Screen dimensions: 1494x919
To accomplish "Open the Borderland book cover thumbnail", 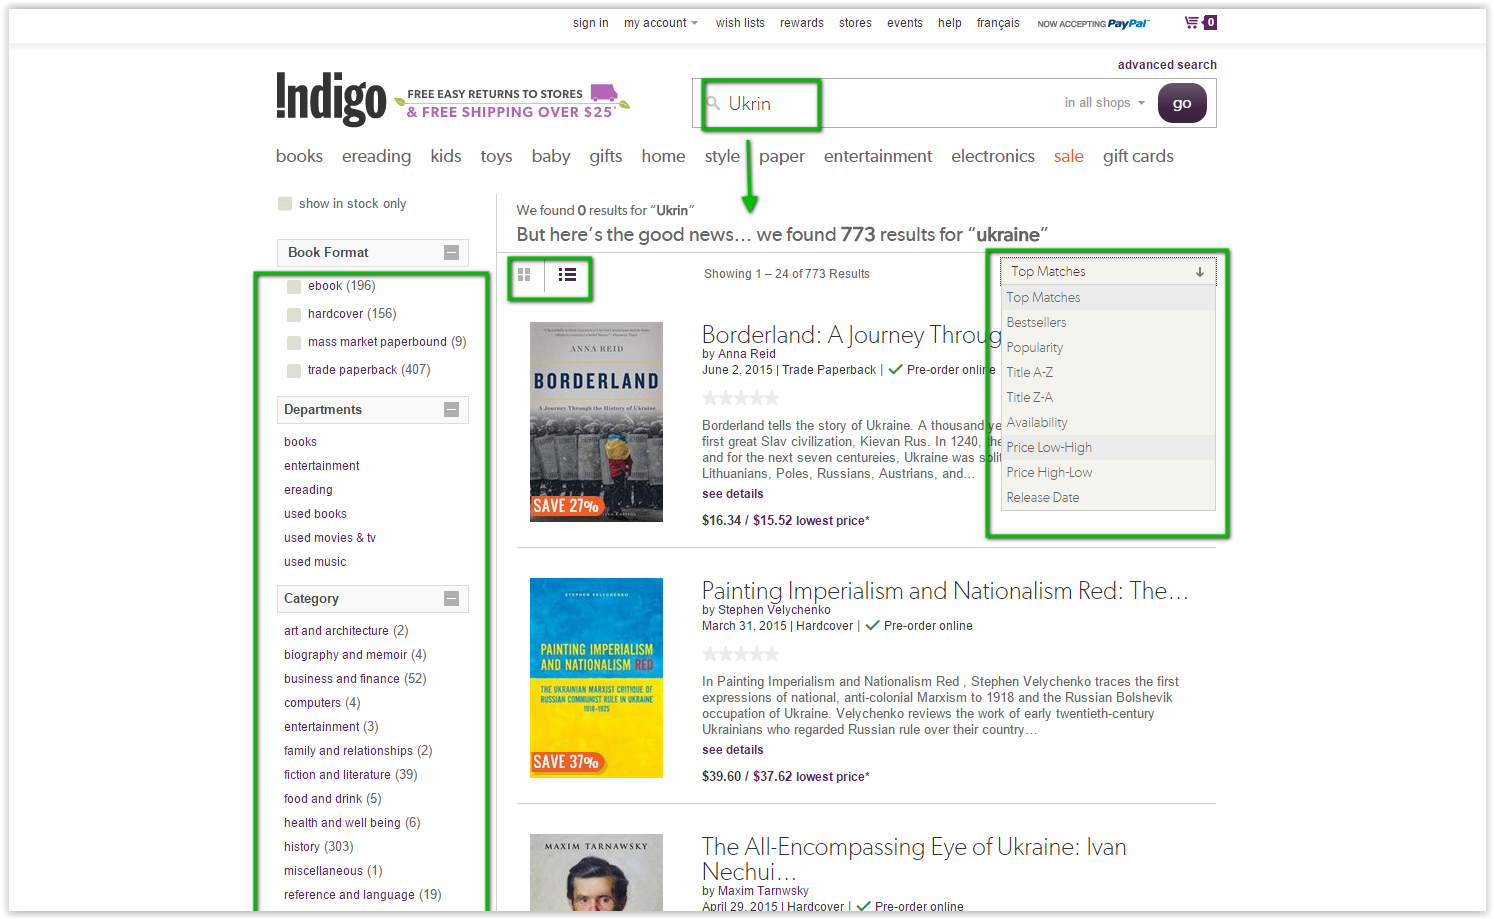I will pos(596,422).
